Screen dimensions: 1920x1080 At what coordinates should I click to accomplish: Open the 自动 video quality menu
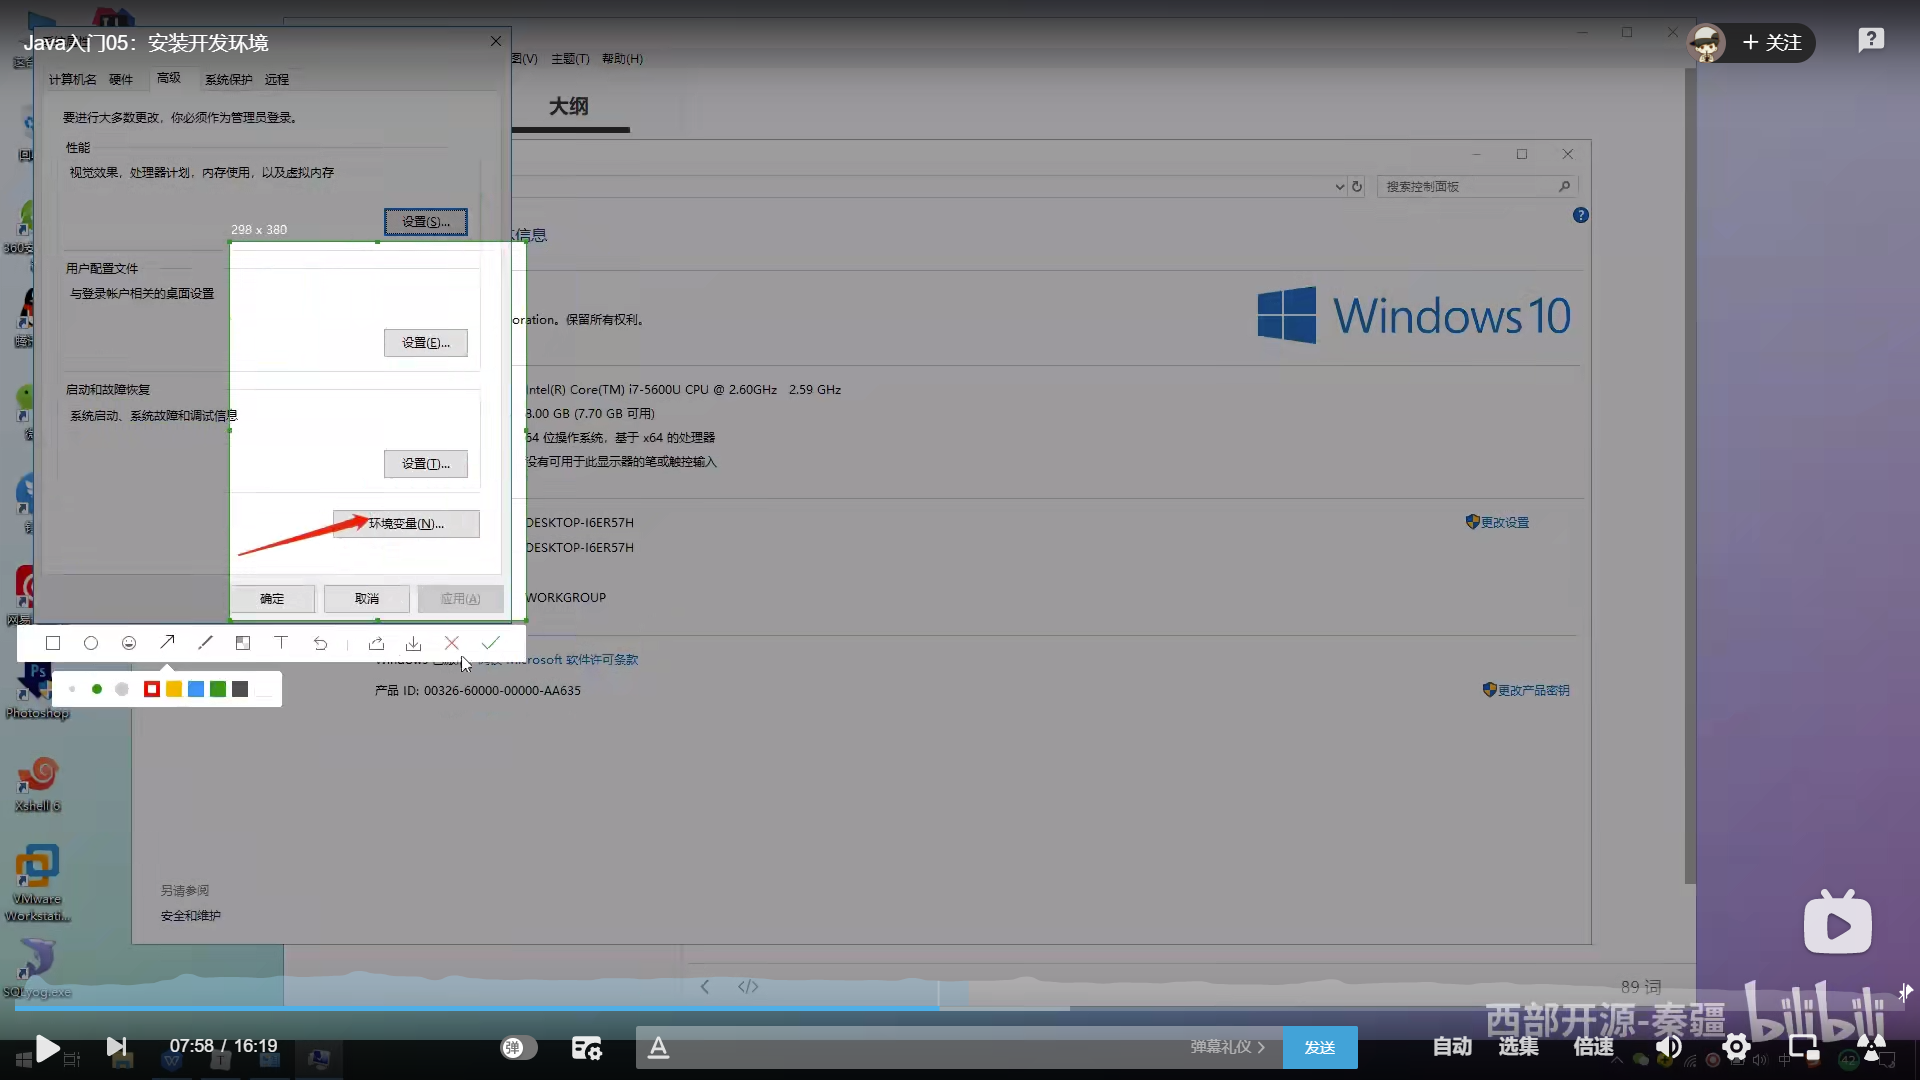[x=1451, y=1047]
